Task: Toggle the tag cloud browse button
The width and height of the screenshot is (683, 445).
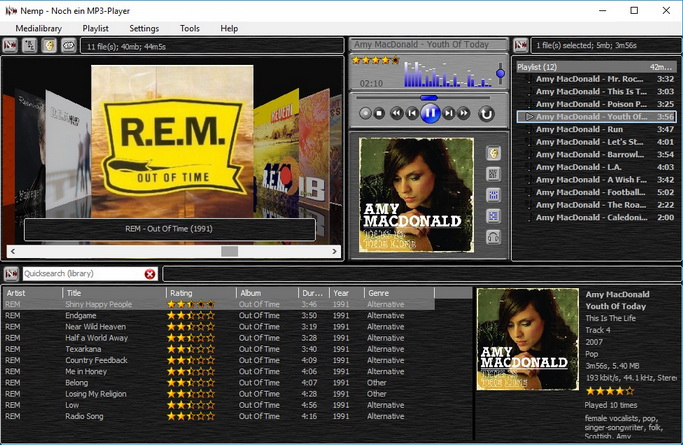Action: (x=67, y=45)
